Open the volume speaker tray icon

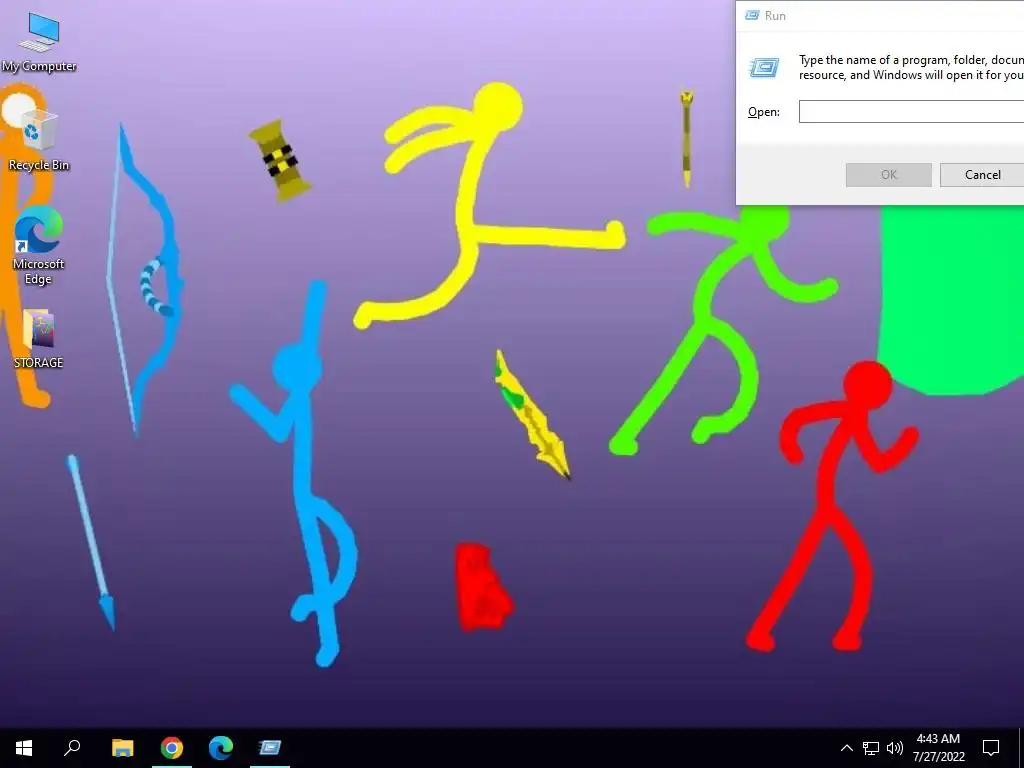click(x=895, y=748)
